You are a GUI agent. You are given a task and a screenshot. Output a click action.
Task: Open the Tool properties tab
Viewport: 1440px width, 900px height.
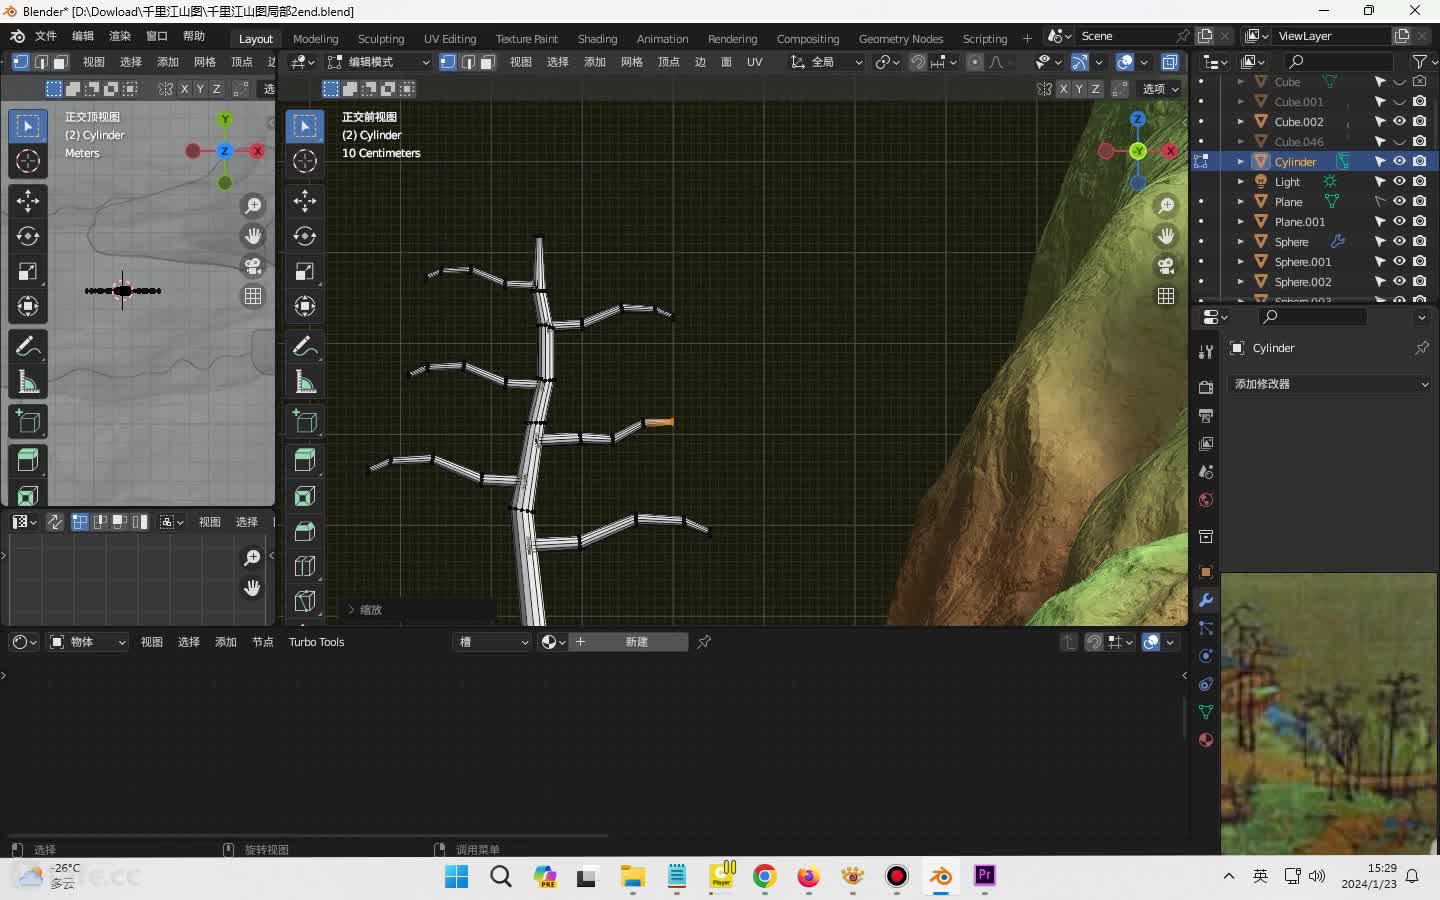[1206, 351]
